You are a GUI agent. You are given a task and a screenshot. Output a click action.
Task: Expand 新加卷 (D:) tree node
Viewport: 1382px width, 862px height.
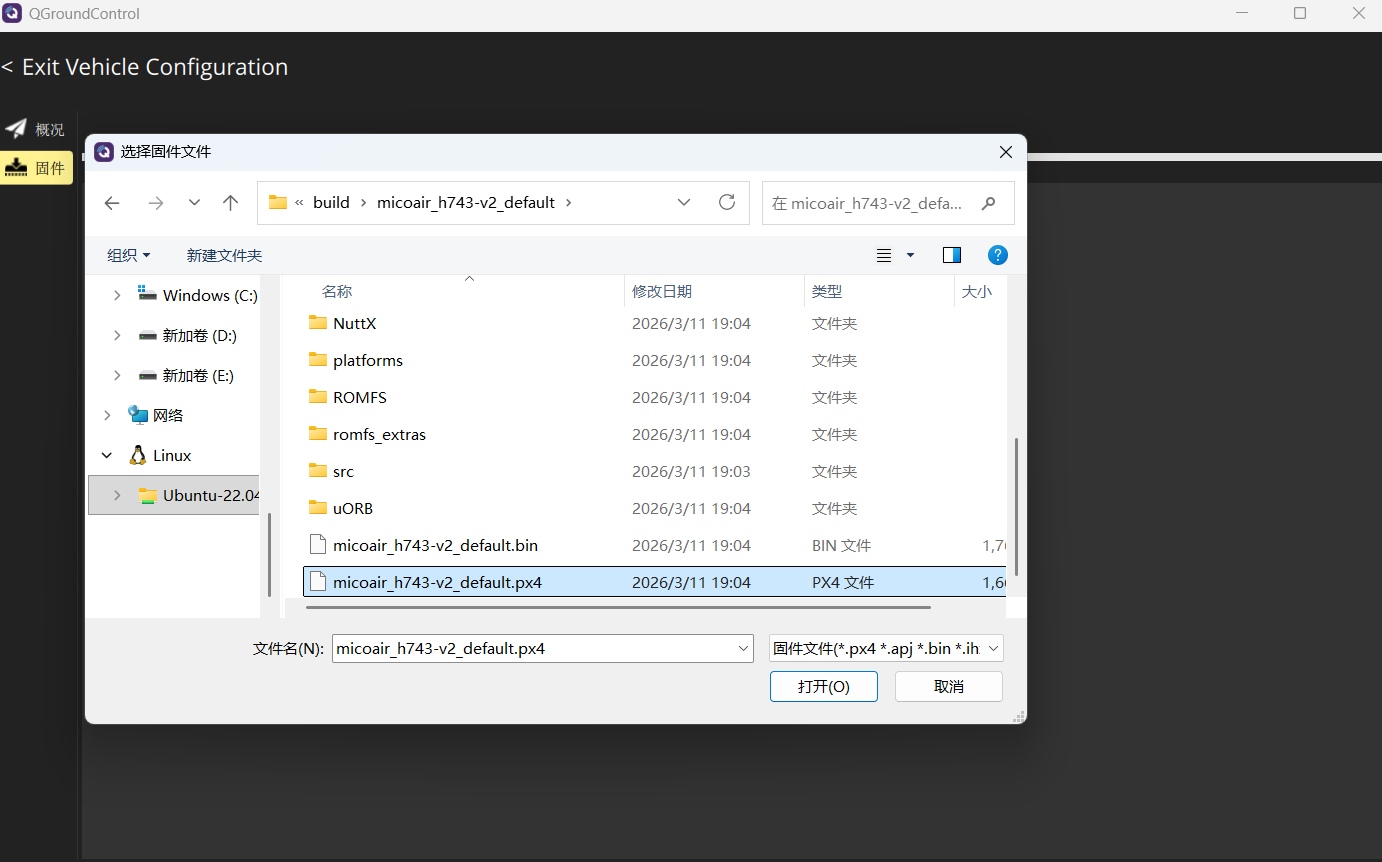tap(117, 335)
